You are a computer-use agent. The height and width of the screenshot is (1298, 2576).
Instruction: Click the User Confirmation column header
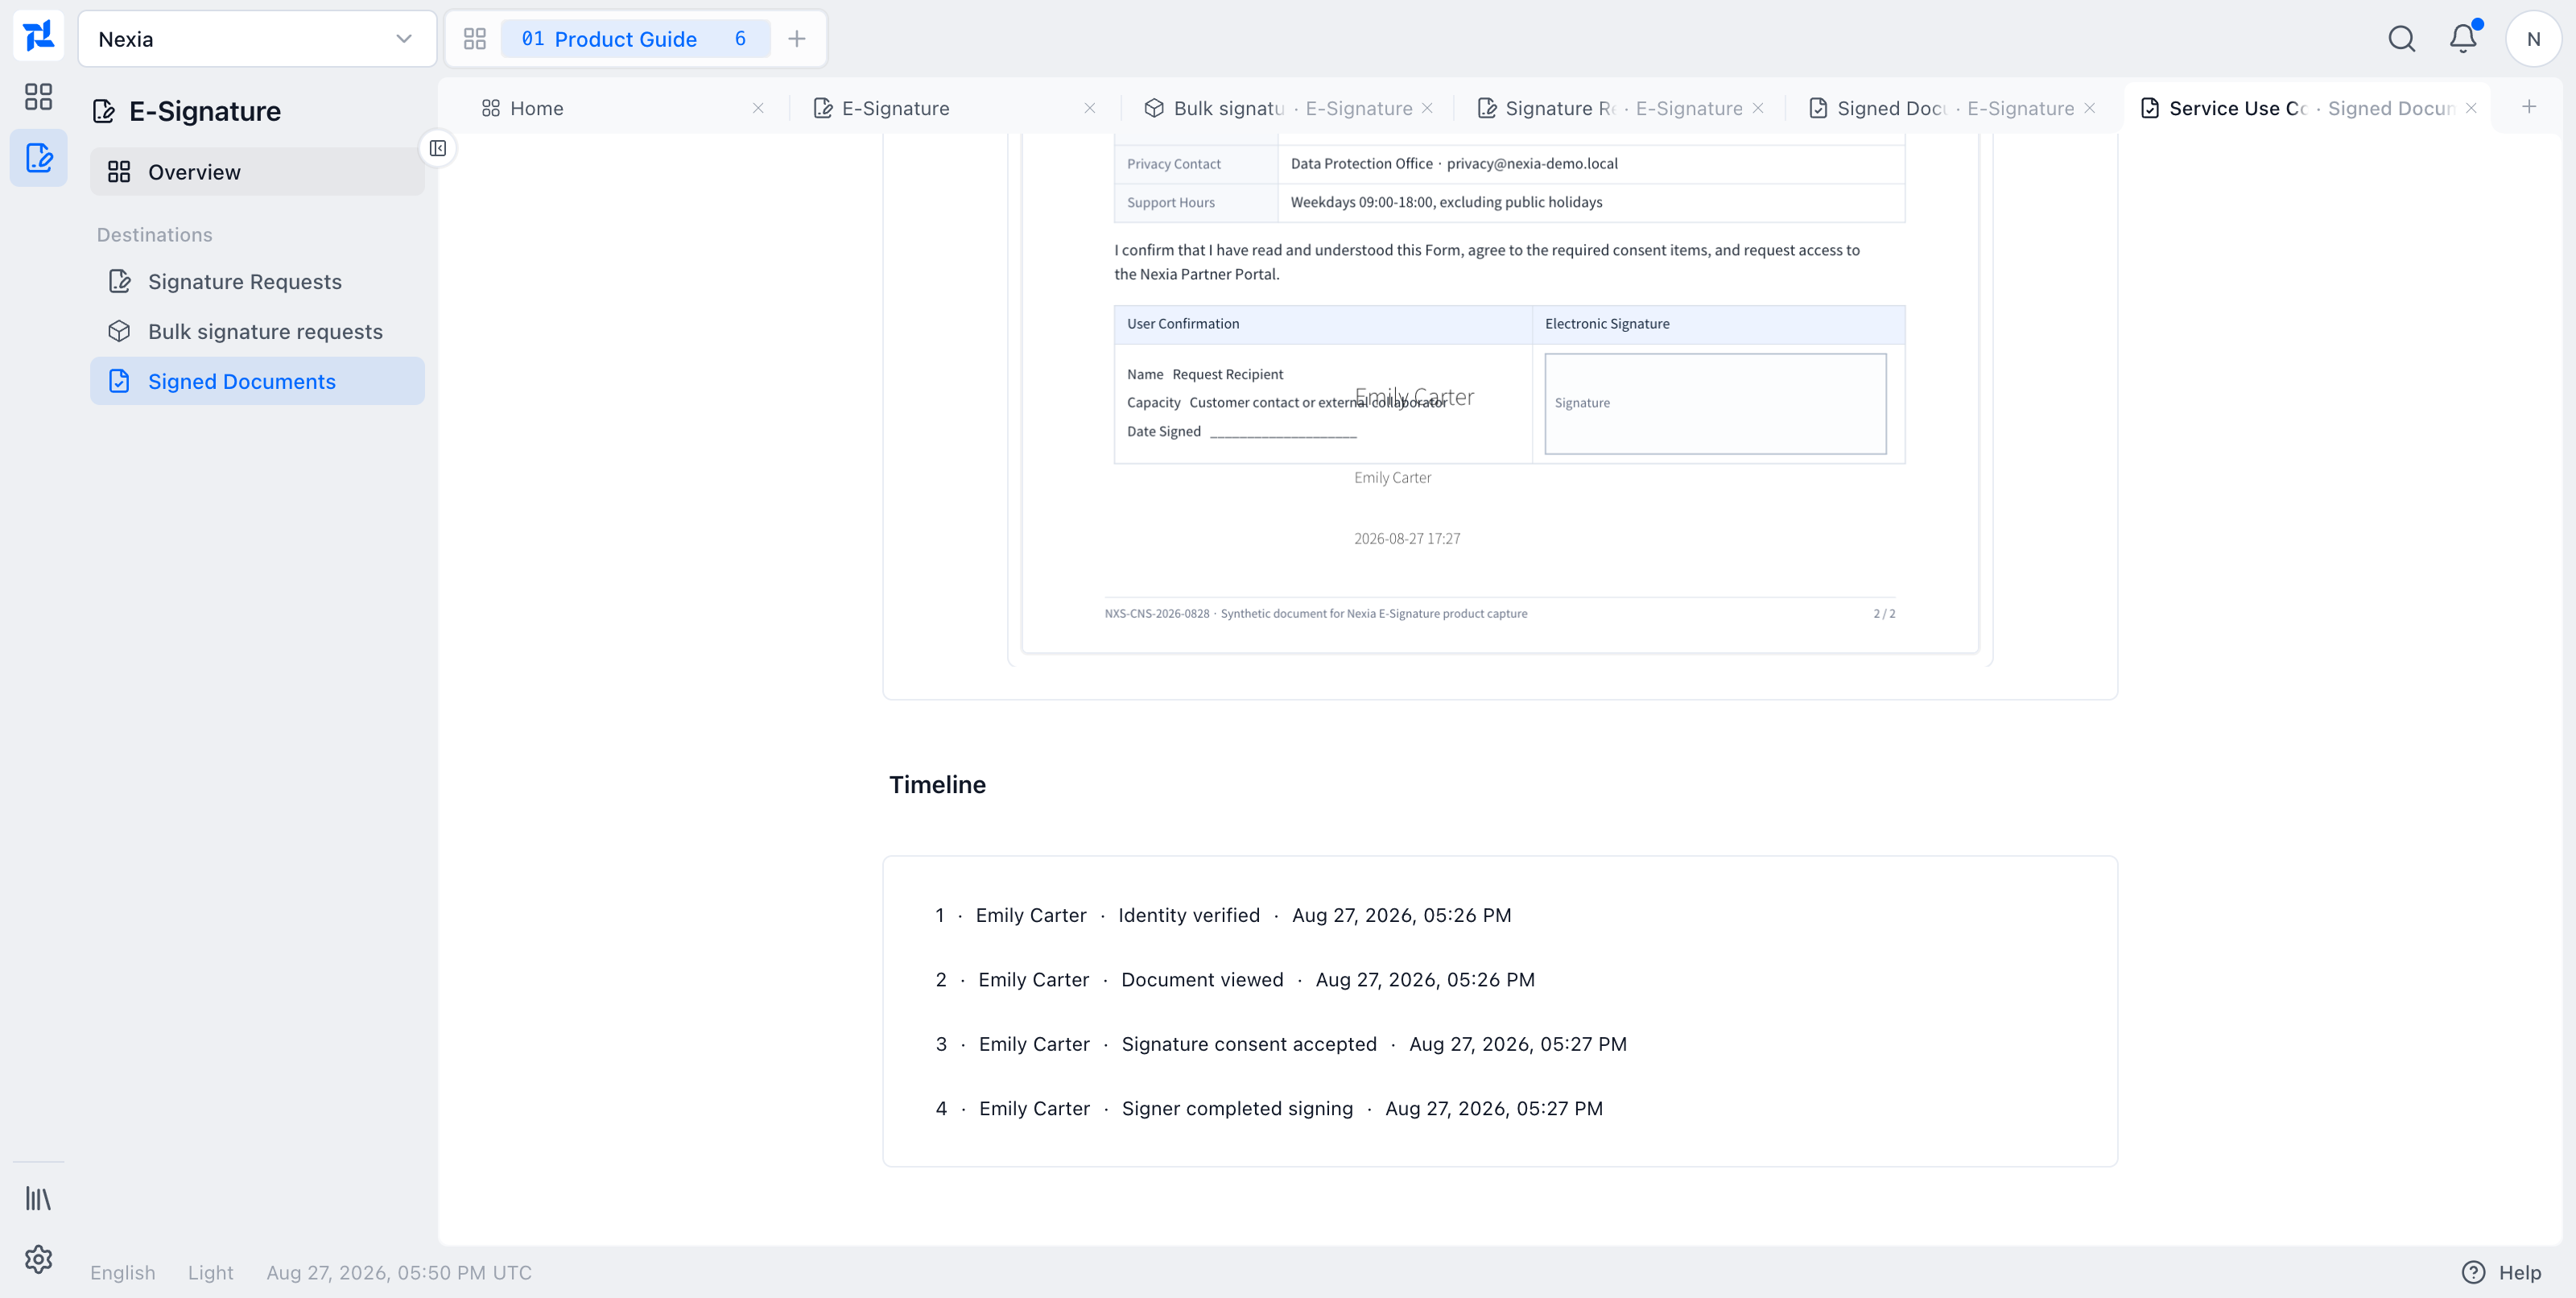[x=1183, y=324]
